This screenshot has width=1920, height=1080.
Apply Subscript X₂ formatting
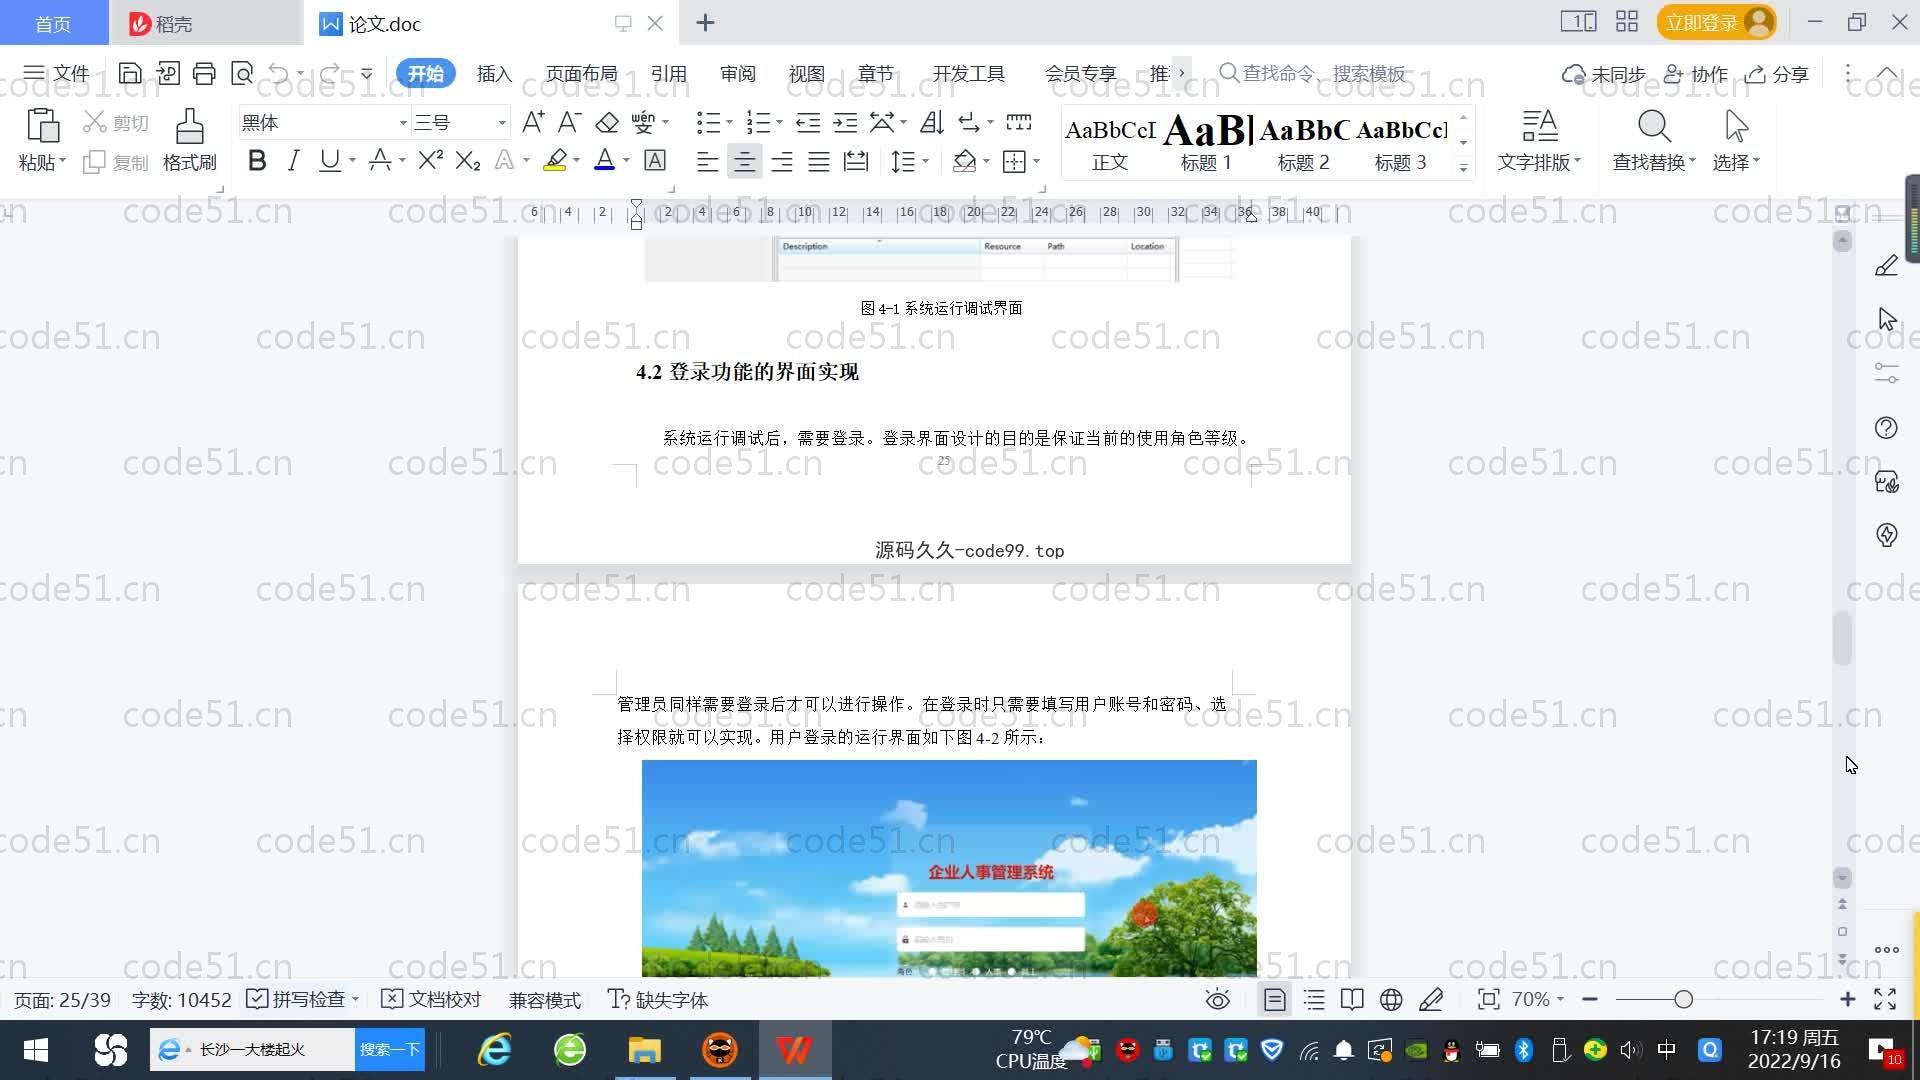point(467,160)
